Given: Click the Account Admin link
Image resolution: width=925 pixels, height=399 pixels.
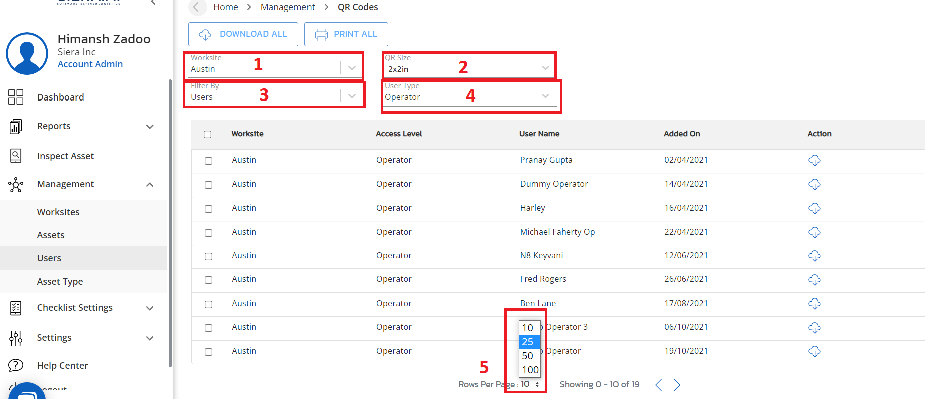Looking at the screenshot, I should point(90,64).
